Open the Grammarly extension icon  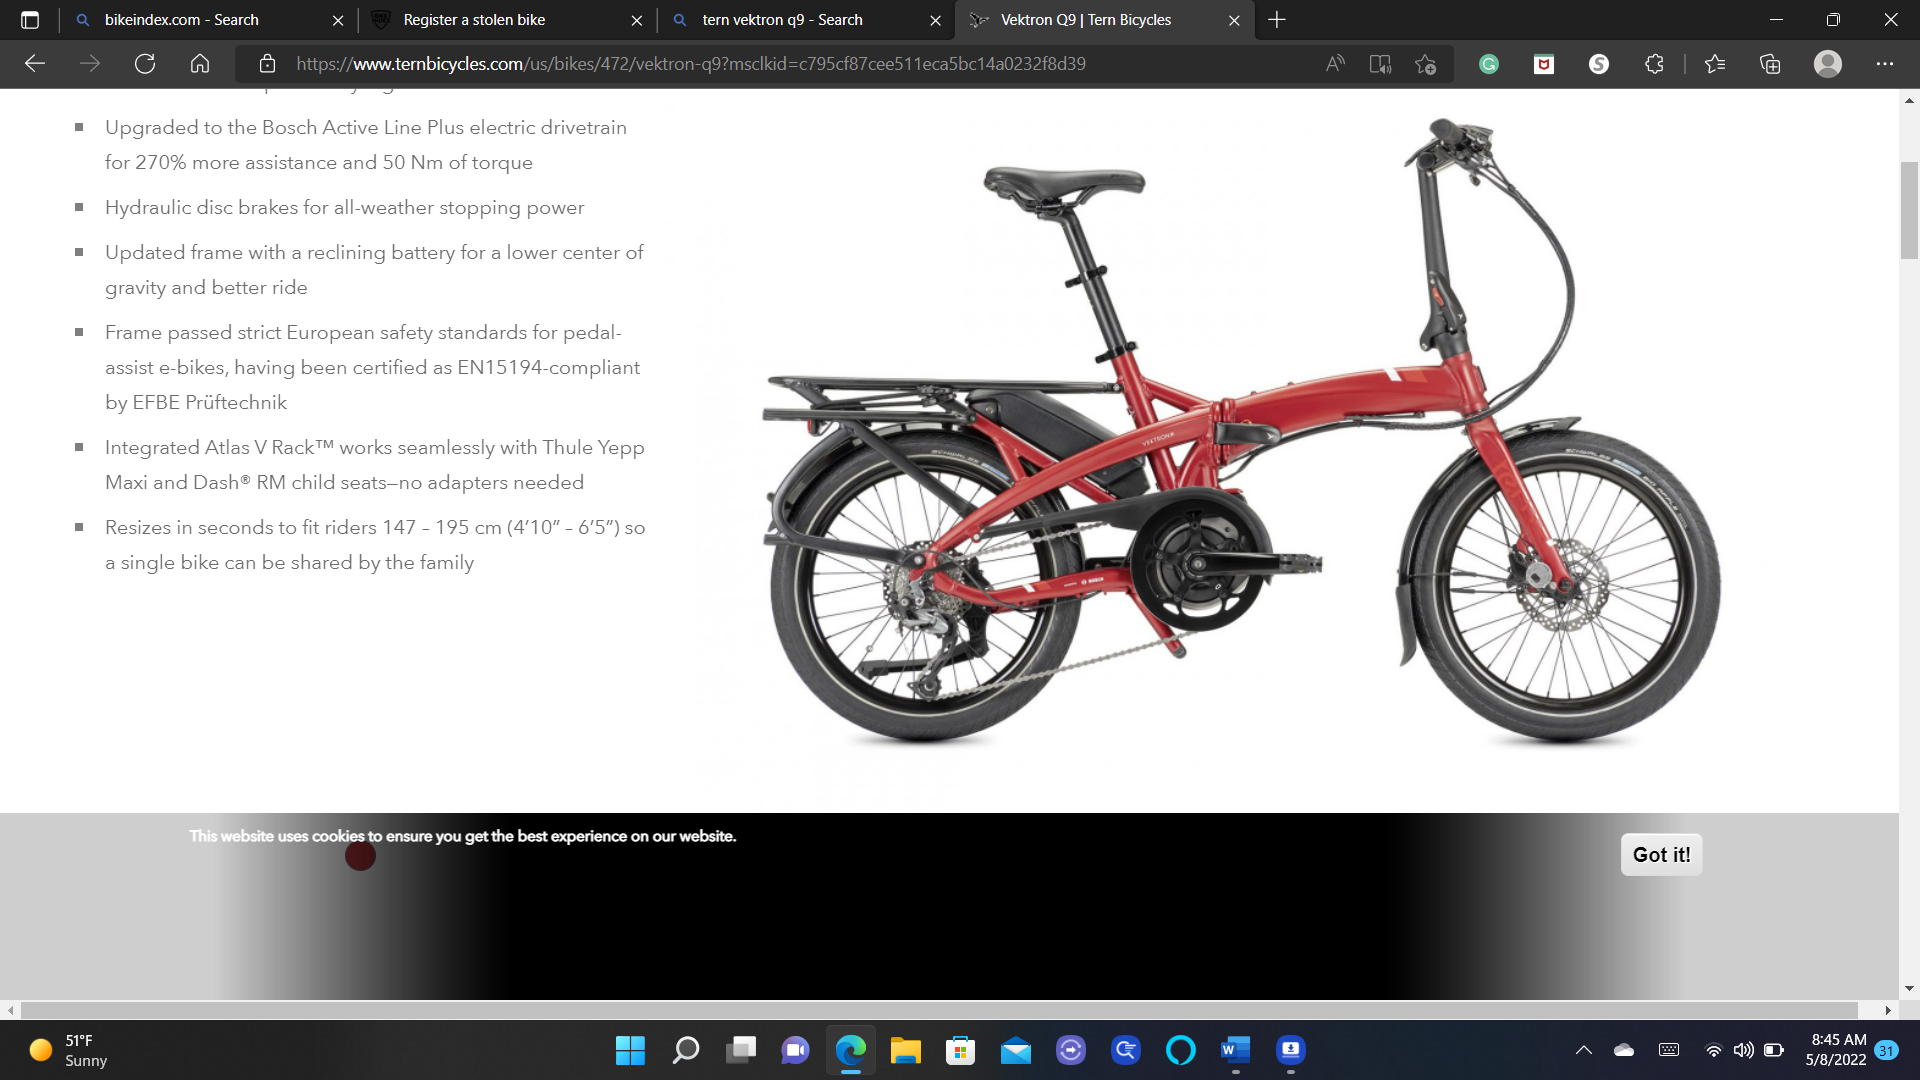(1489, 63)
